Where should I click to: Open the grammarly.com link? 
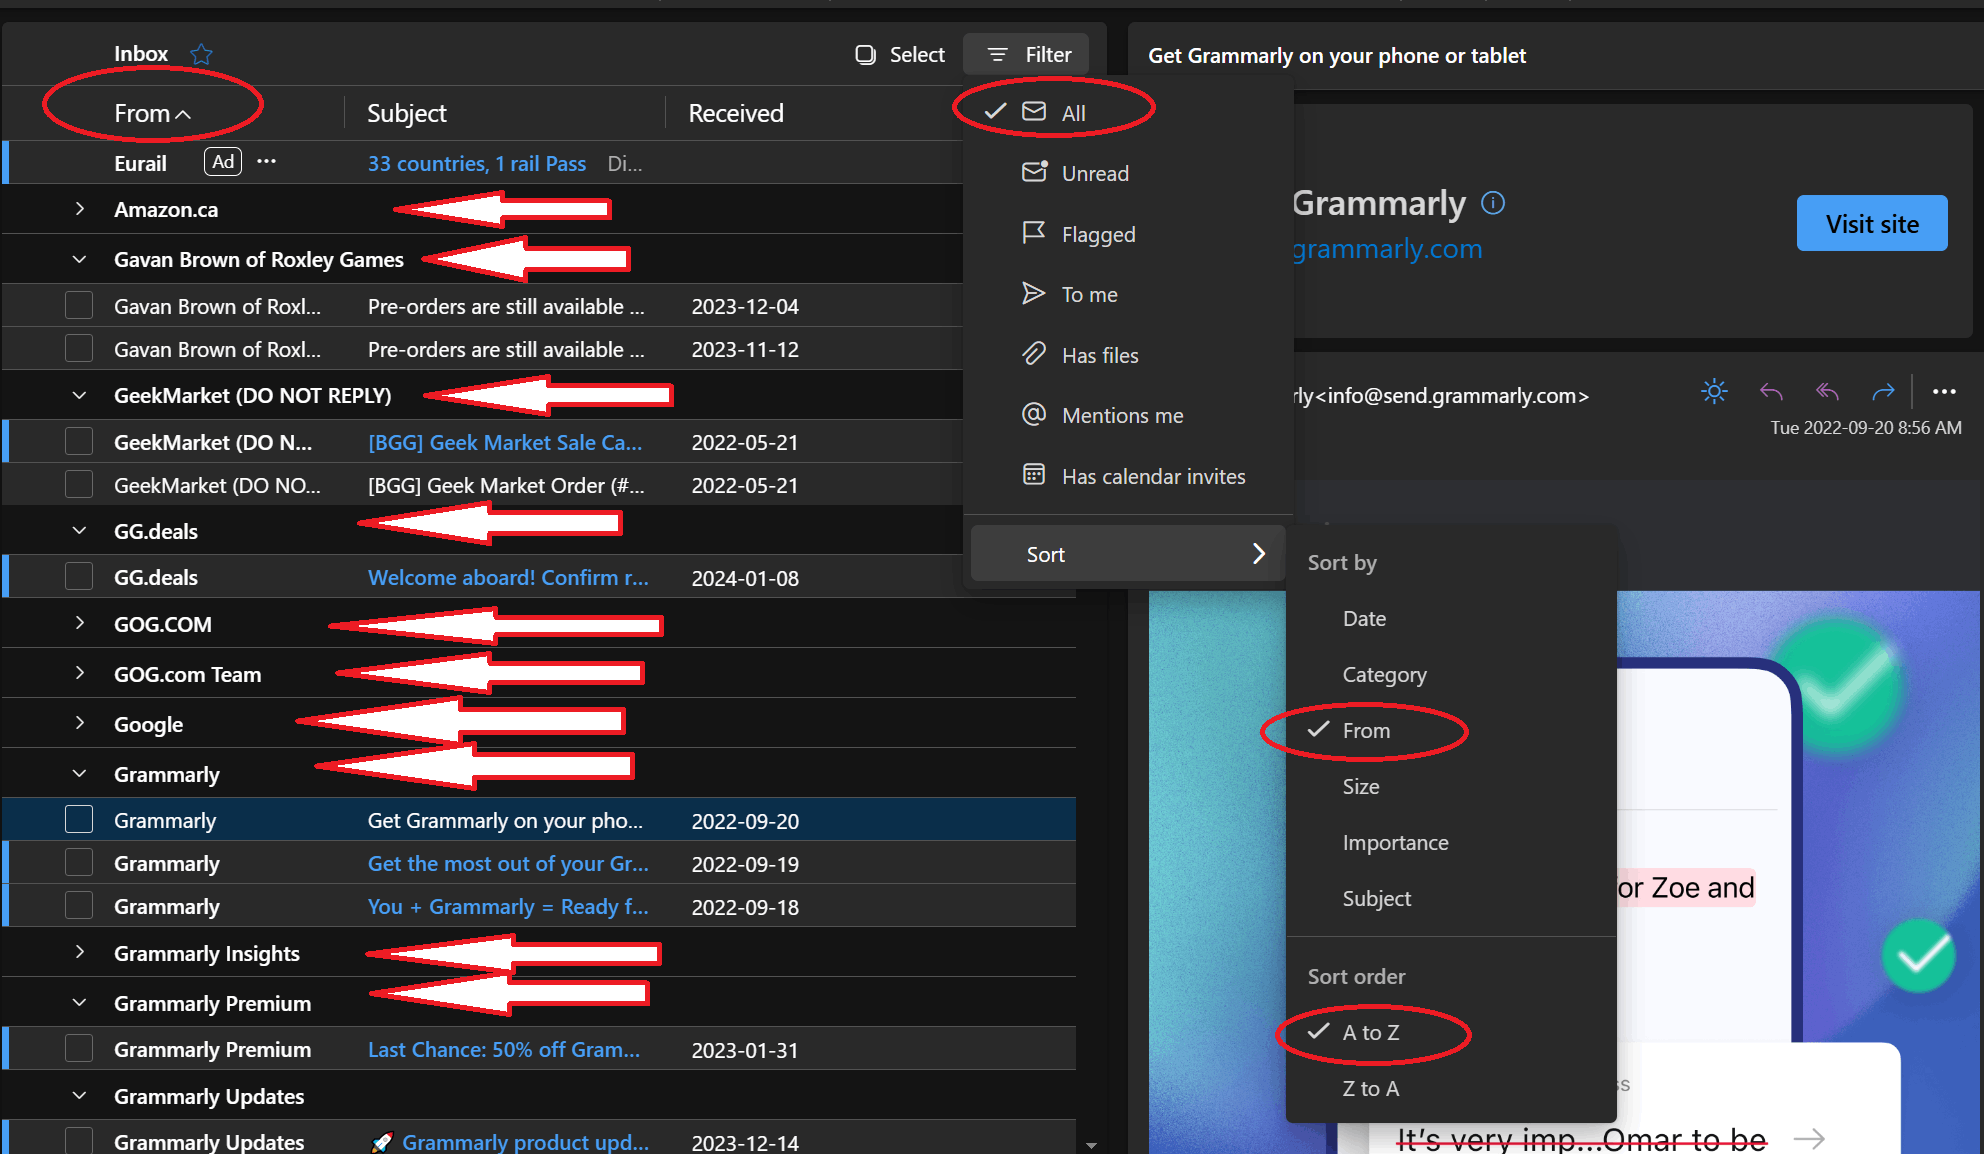[x=1387, y=249]
